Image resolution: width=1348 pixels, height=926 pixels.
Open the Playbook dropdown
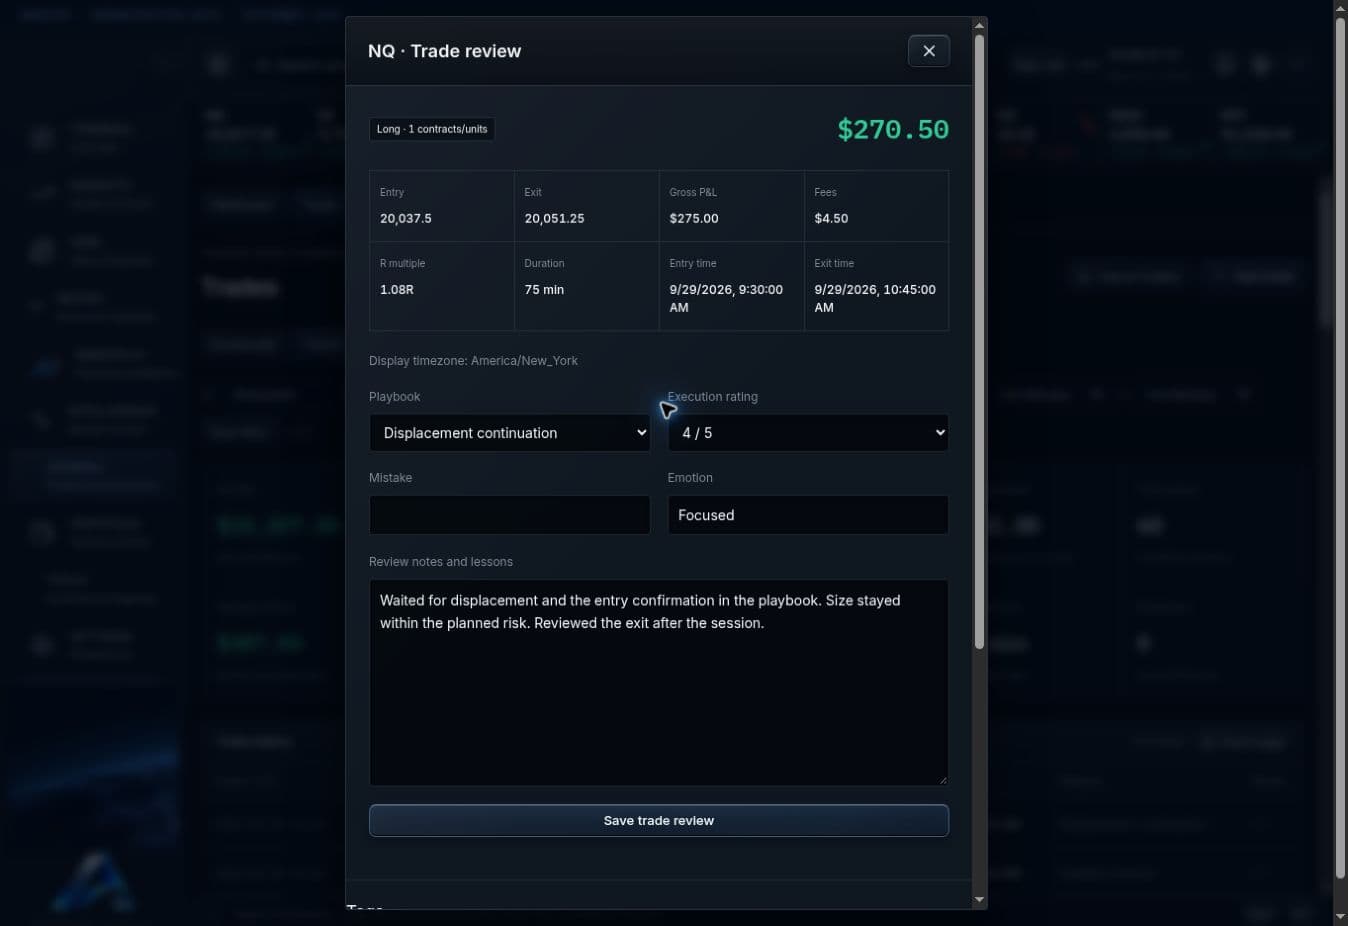[510, 433]
